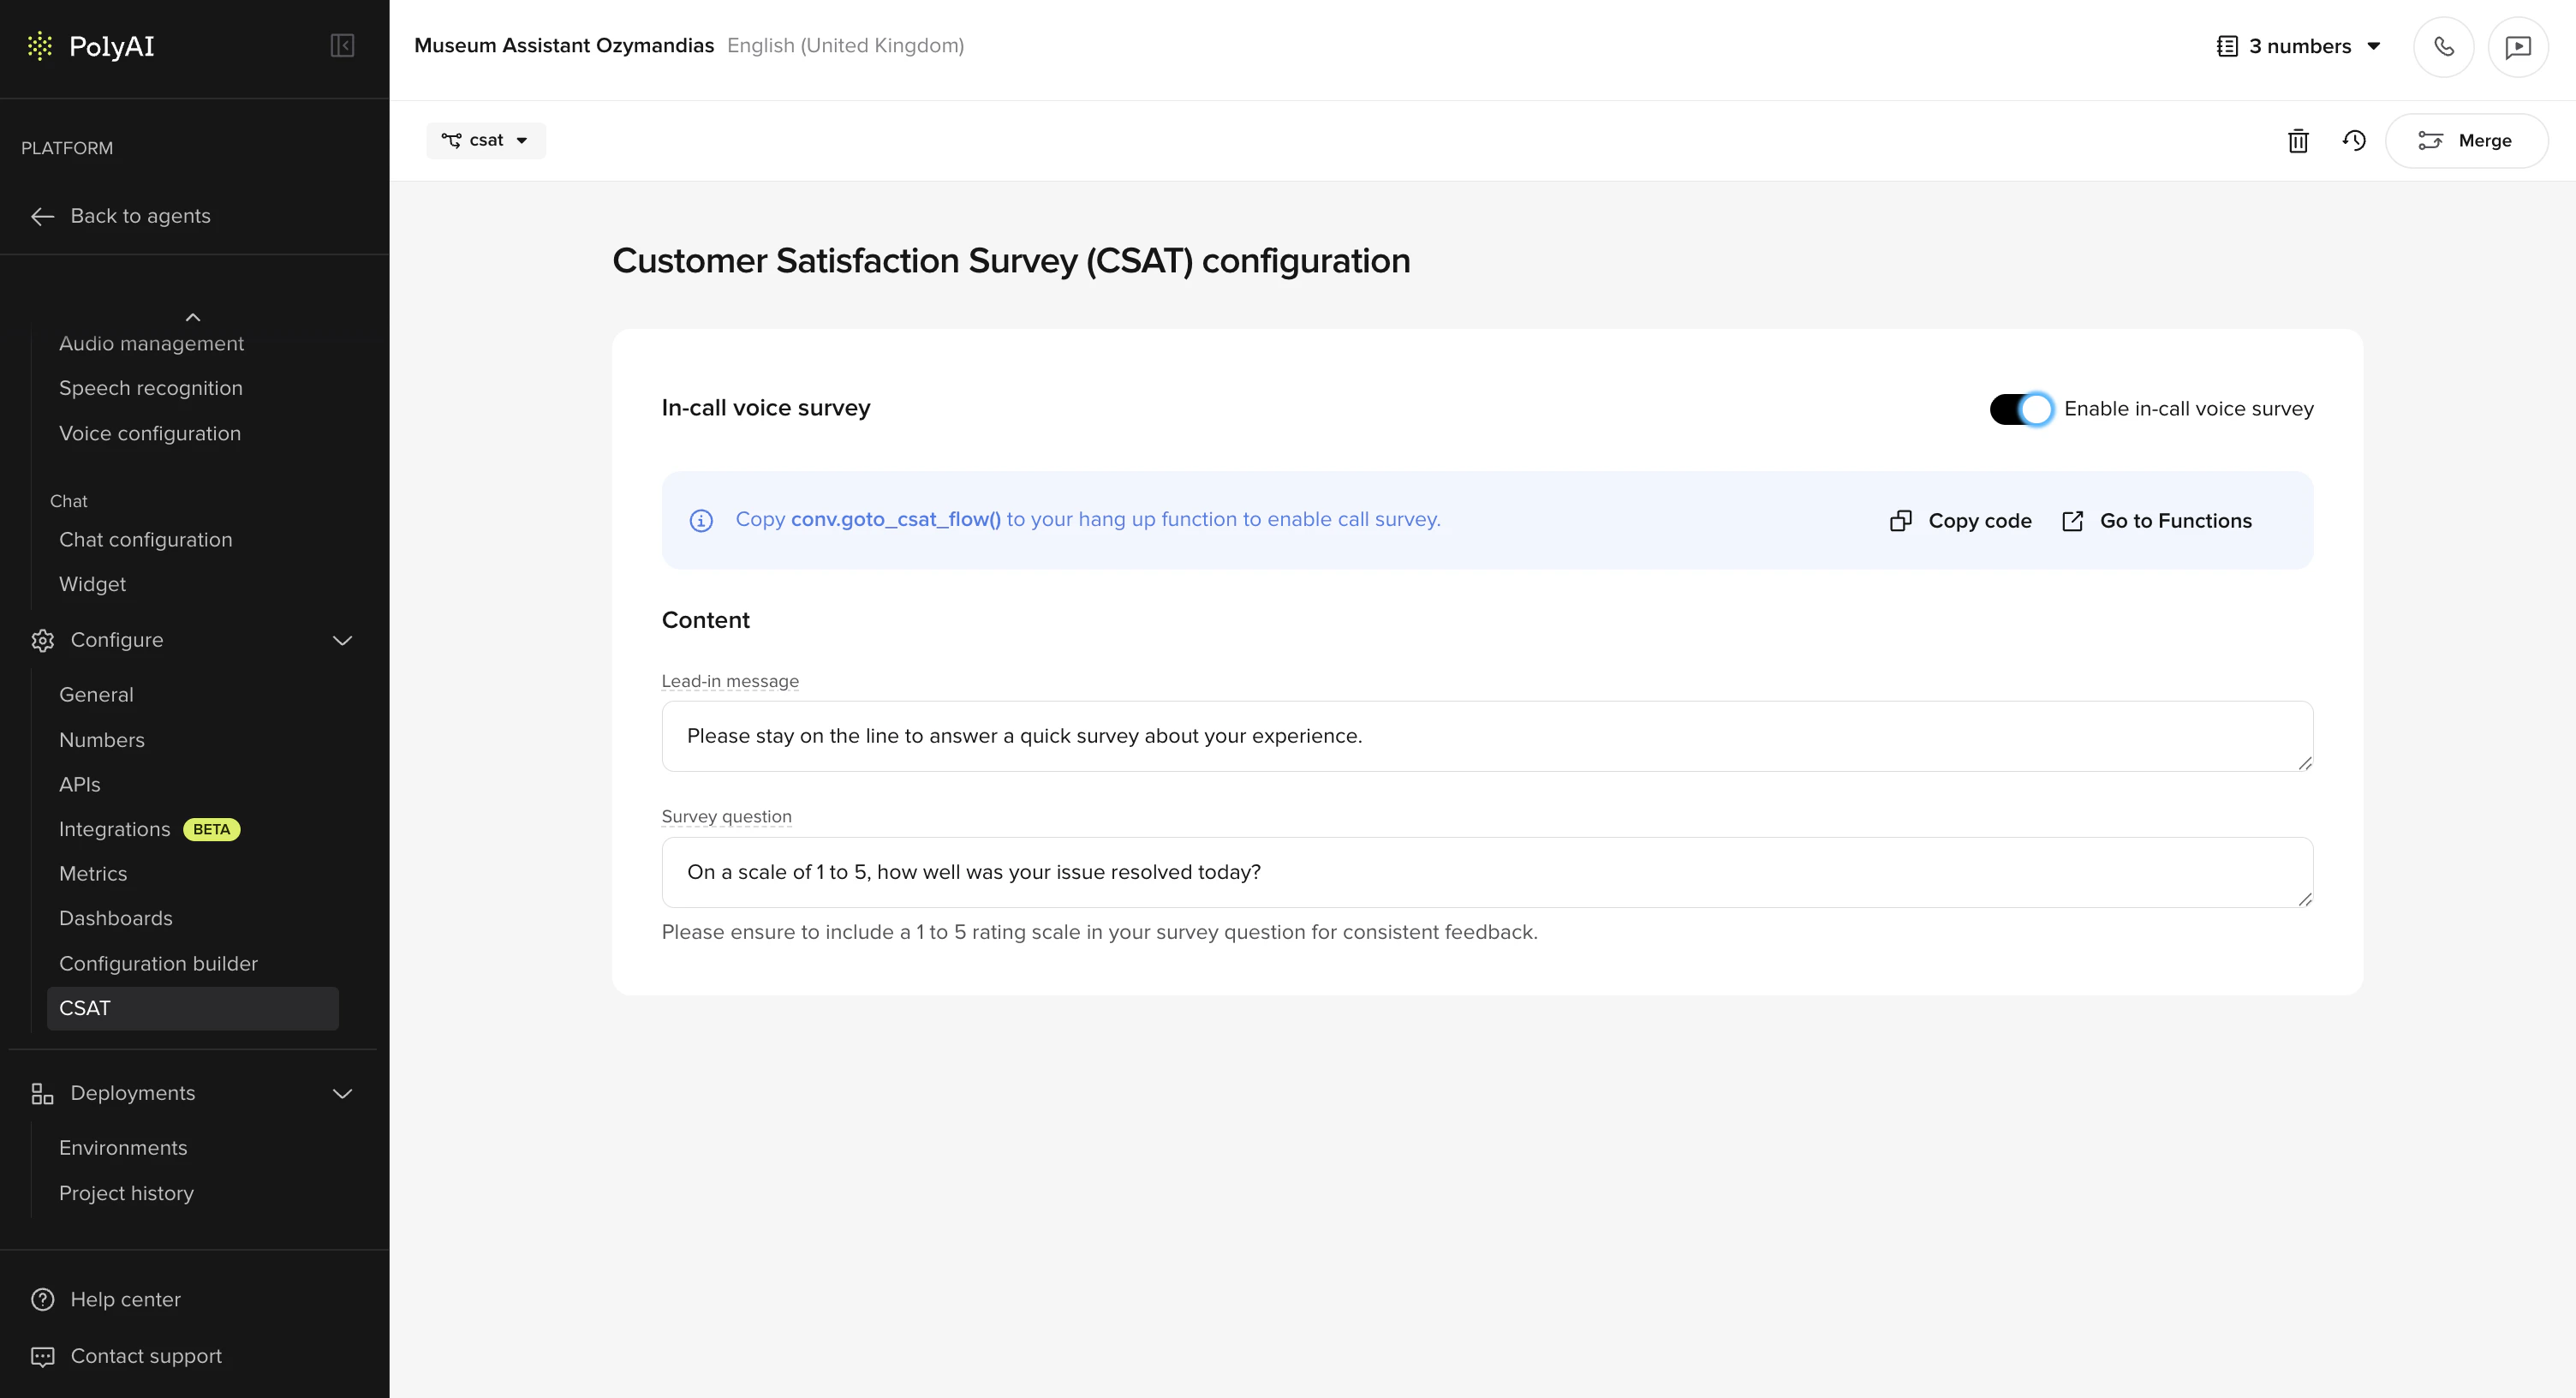The height and width of the screenshot is (1398, 2576).
Task: Collapse the Deployments section chevron
Action: point(342,1094)
